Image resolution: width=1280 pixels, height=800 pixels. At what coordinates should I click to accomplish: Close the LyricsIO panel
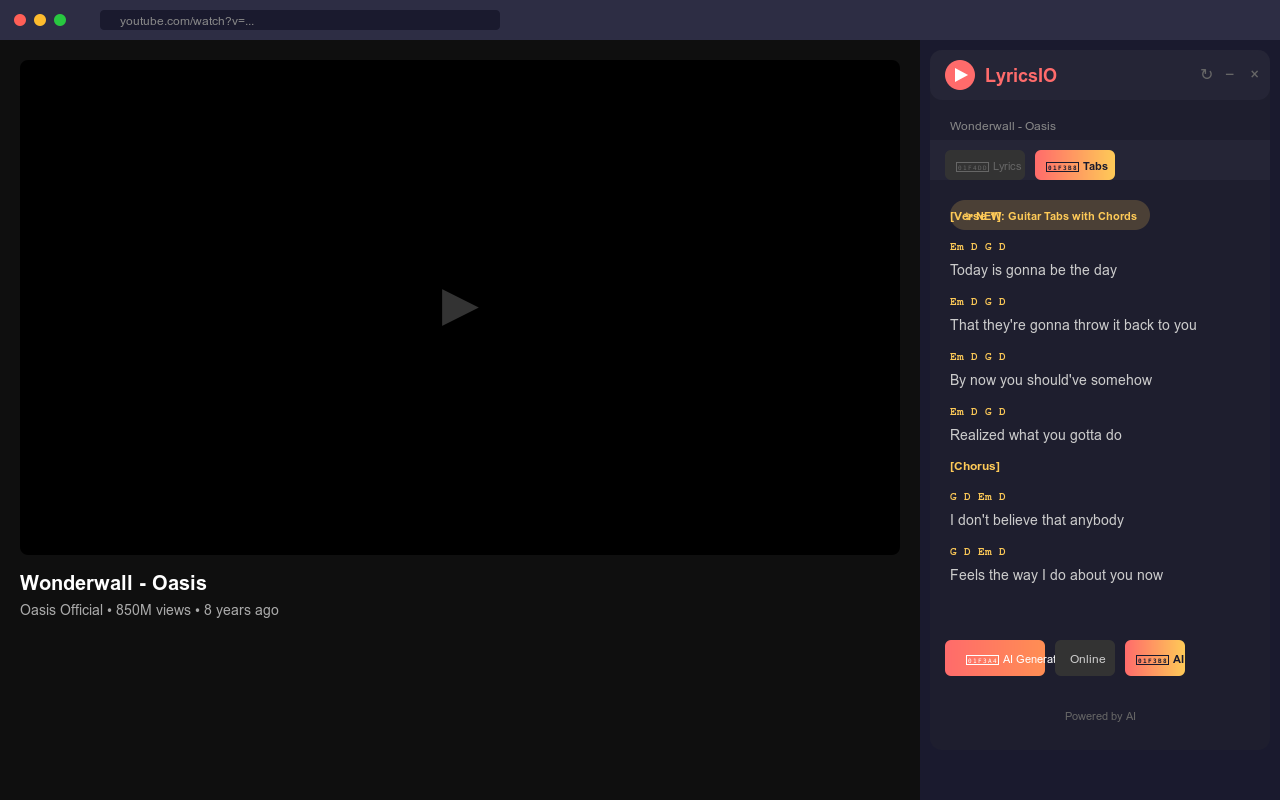point(1254,75)
